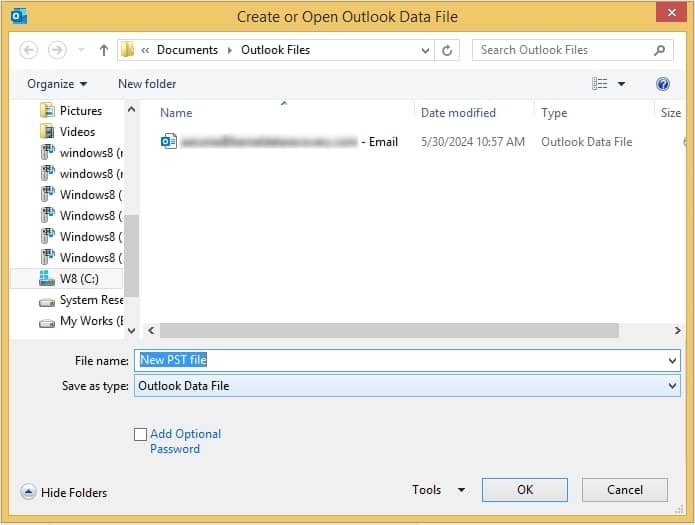The image size is (695, 525).
Task: Expand the File name dropdown
Action: point(672,360)
